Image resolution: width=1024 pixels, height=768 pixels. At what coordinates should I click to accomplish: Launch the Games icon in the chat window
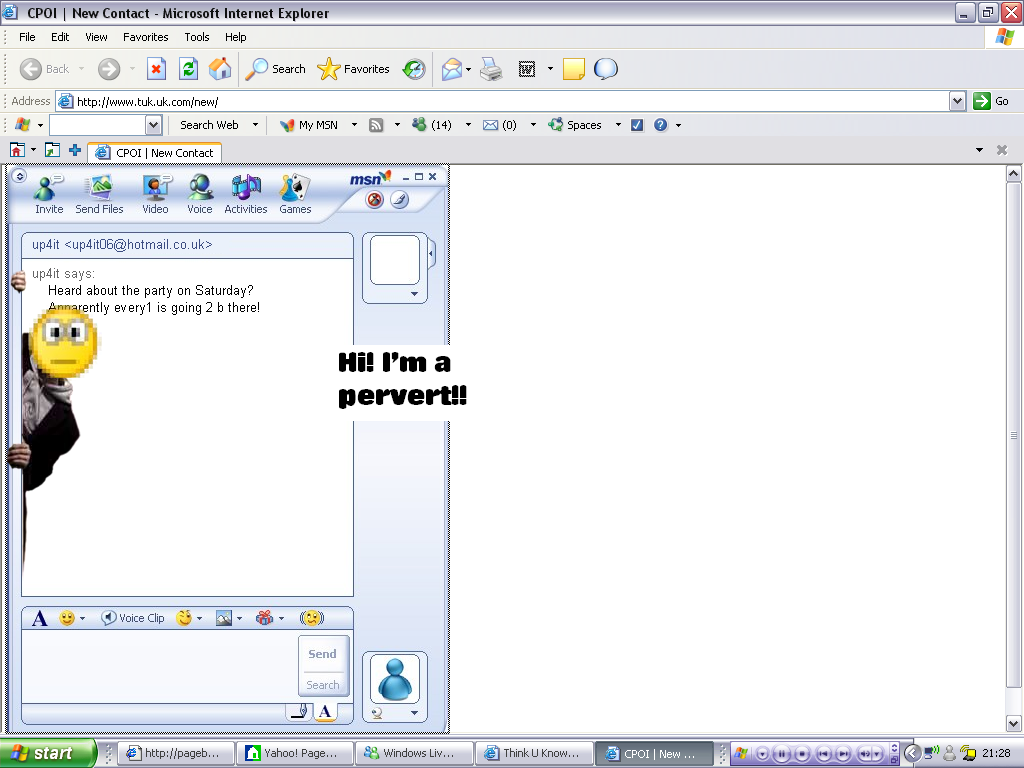[295, 194]
